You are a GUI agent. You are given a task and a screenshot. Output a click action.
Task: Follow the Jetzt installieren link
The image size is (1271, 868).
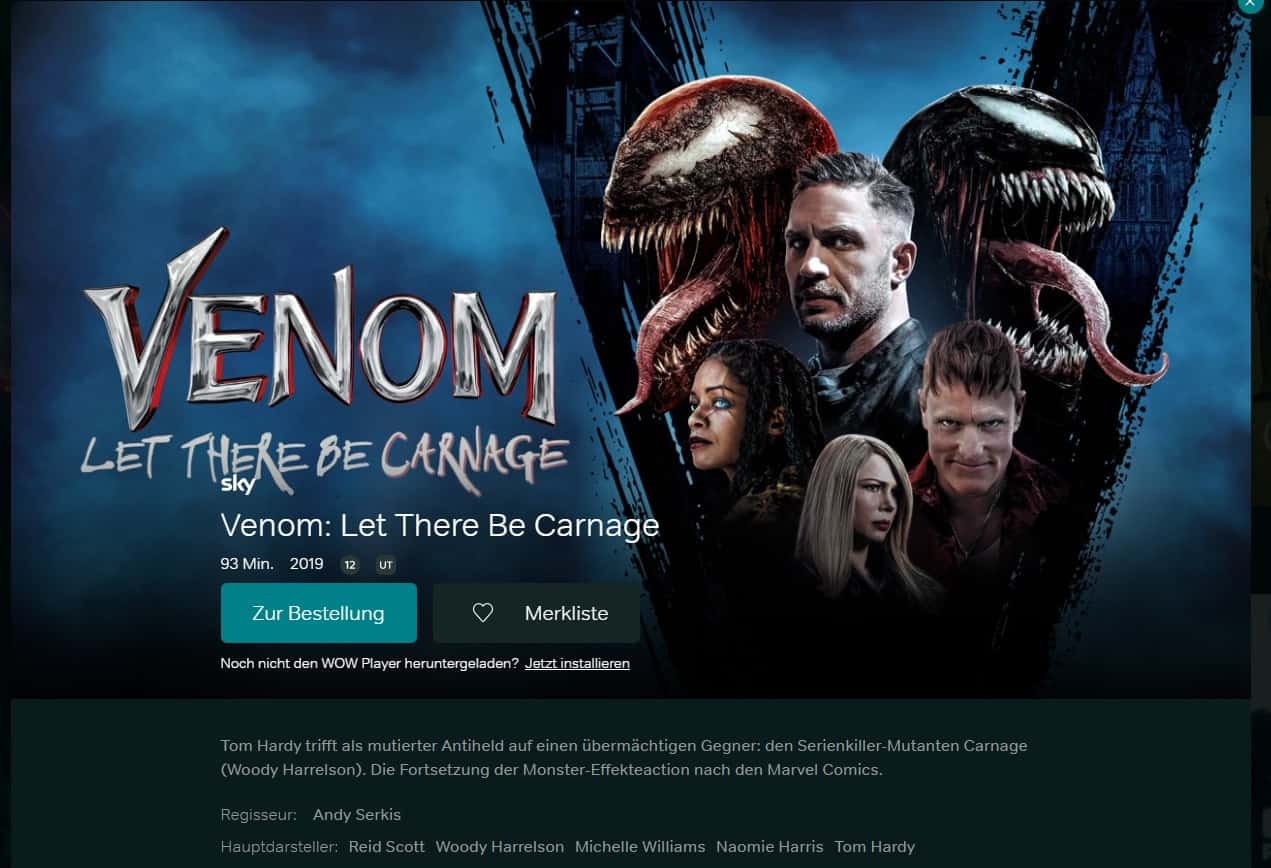[577, 663]
